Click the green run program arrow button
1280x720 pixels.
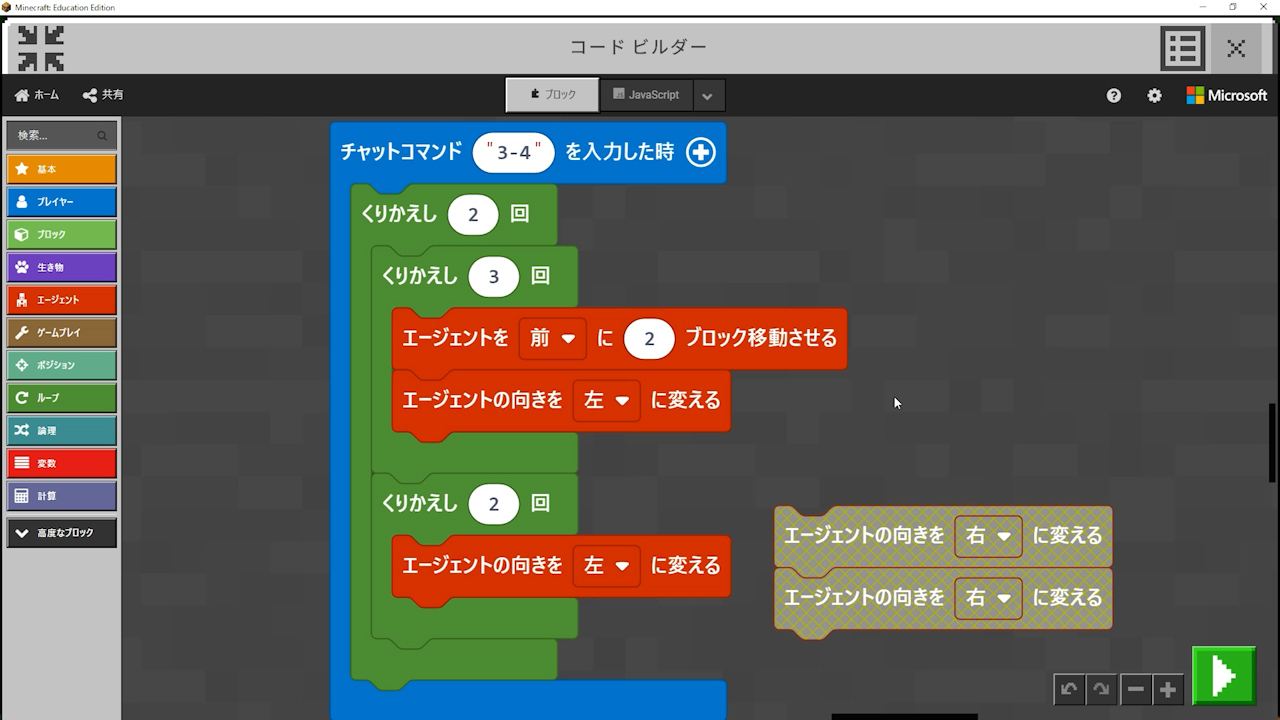point(1223,677)
